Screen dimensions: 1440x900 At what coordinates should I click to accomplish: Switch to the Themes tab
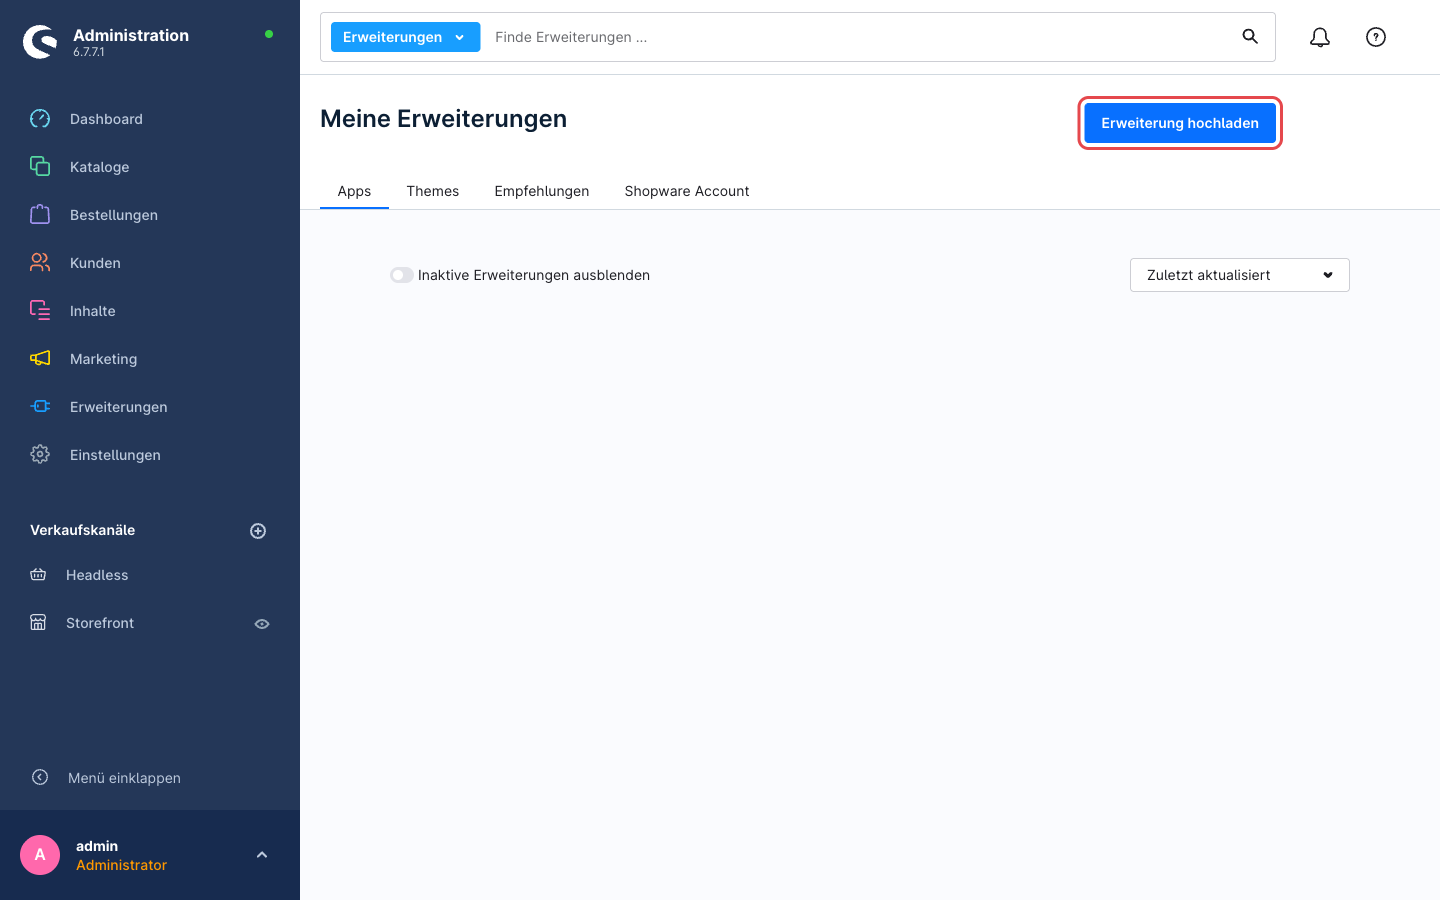pos(433,191)
